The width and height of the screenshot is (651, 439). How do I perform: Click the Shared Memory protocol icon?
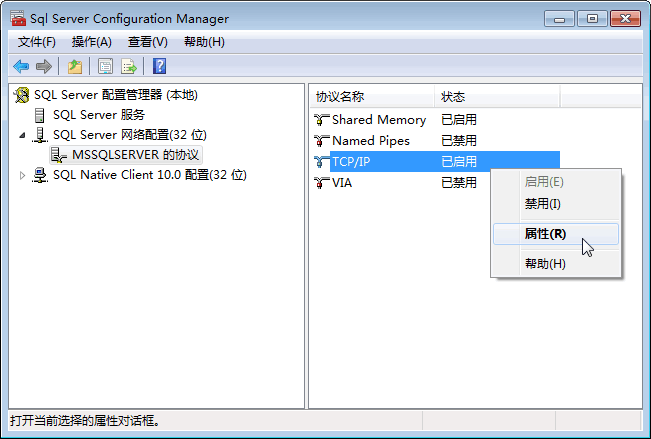pos(321,120)
